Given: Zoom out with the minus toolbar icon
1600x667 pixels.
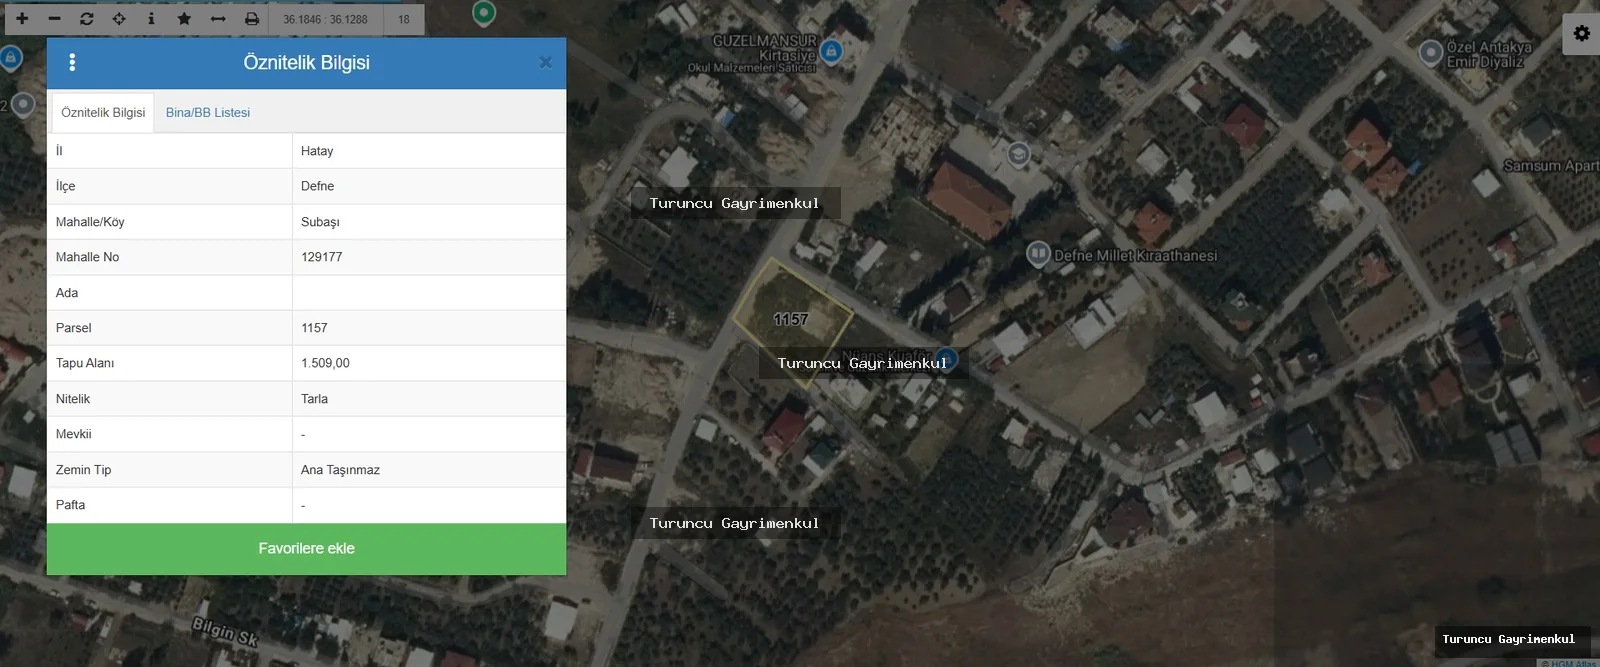Looking at the screenshot, I should tap(54, 19).
